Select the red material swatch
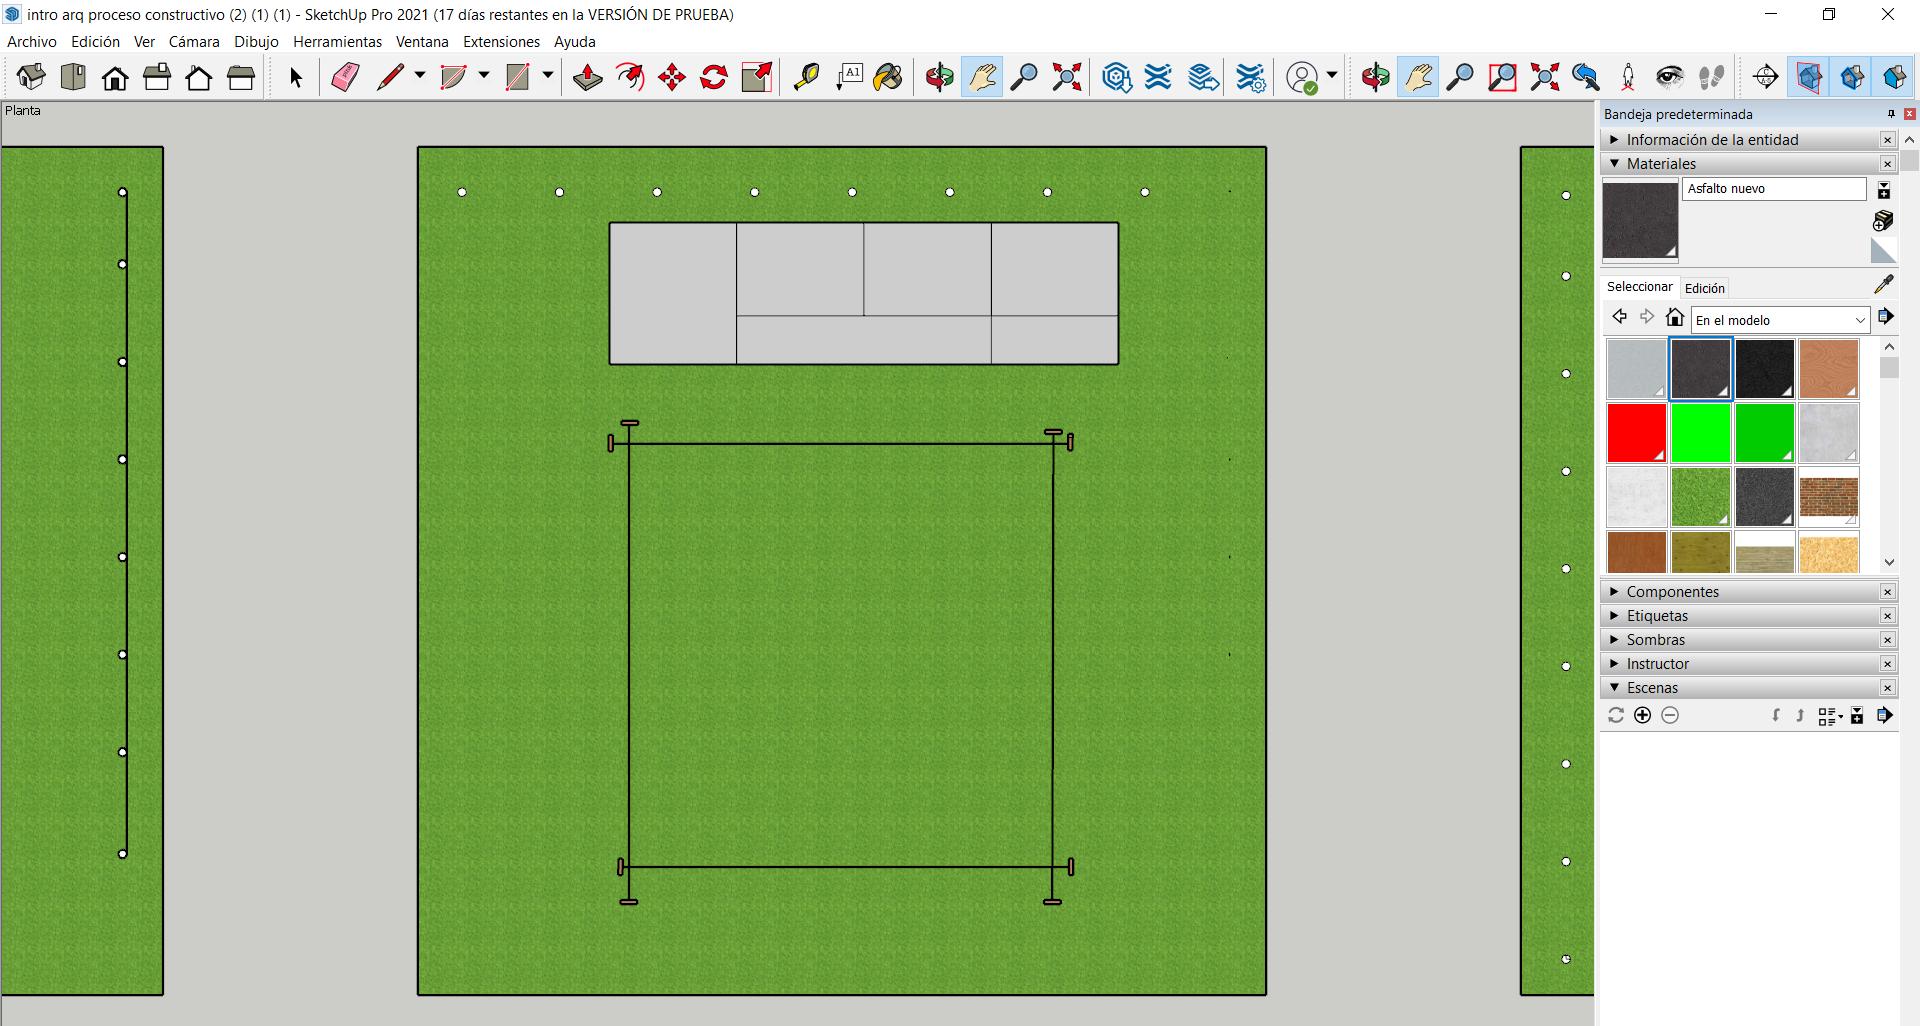 click(x=1637, y=433)
